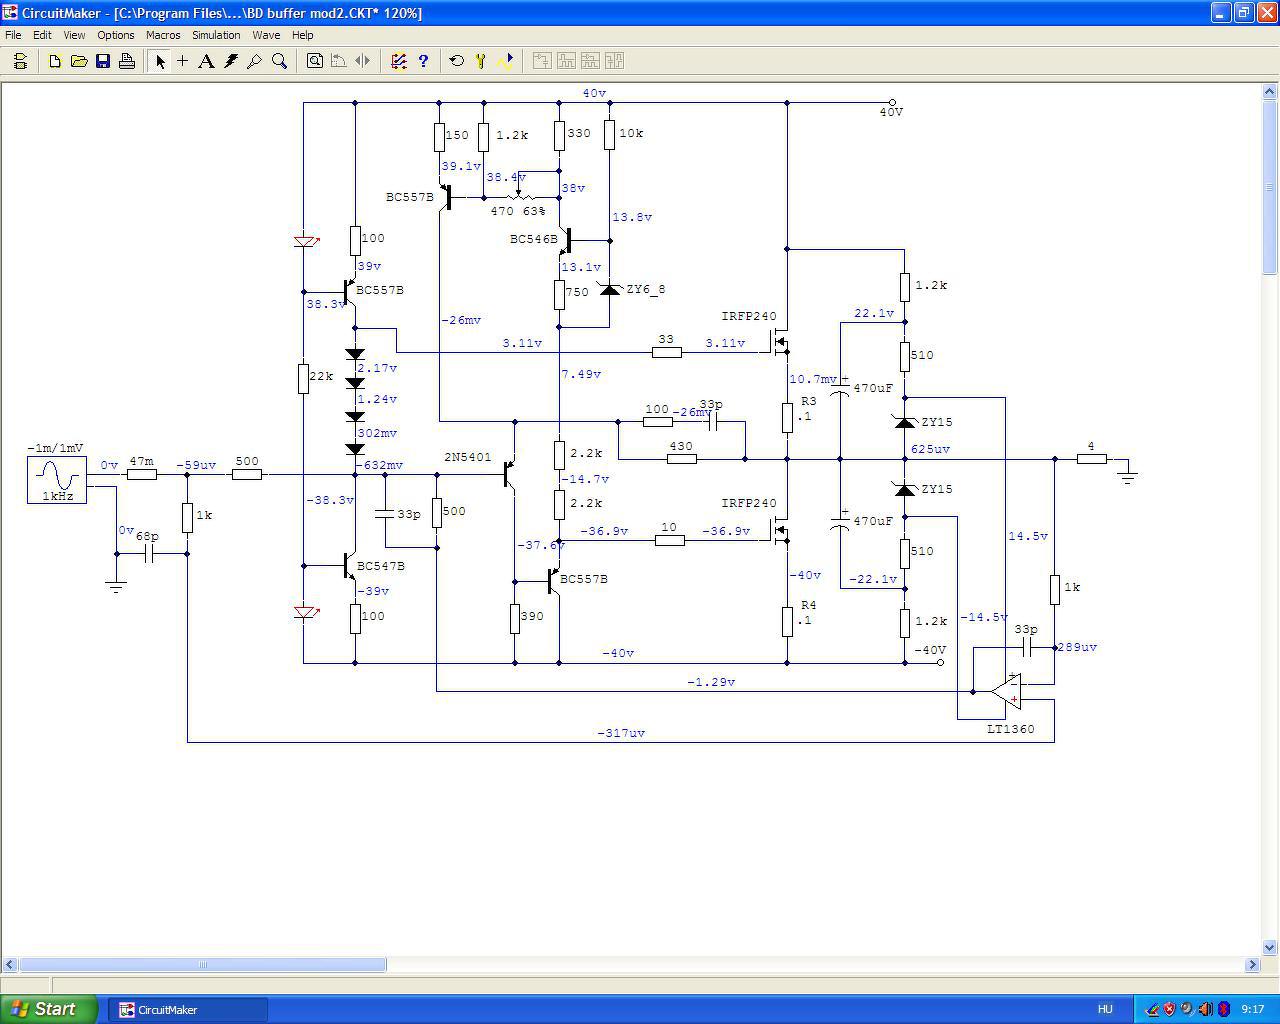Select the R3 resistor
The height and width of the screenshot is (1024, 1280).
pyautogui.click(x=787, y=418)
